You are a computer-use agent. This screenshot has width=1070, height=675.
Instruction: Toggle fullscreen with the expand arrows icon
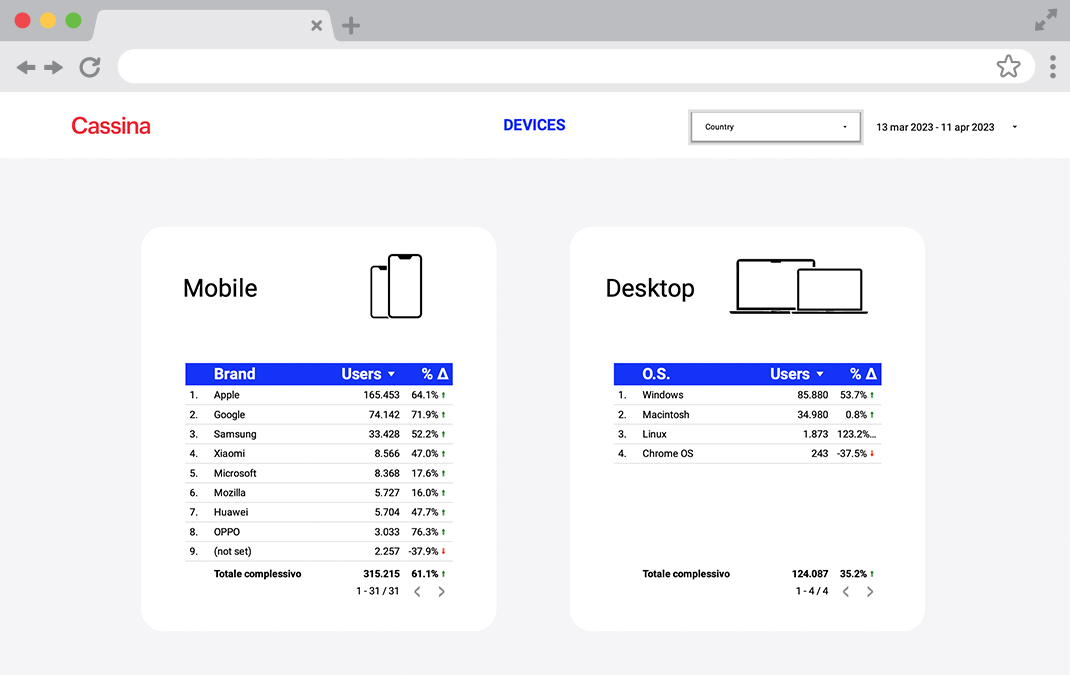tap(1045, 20)
